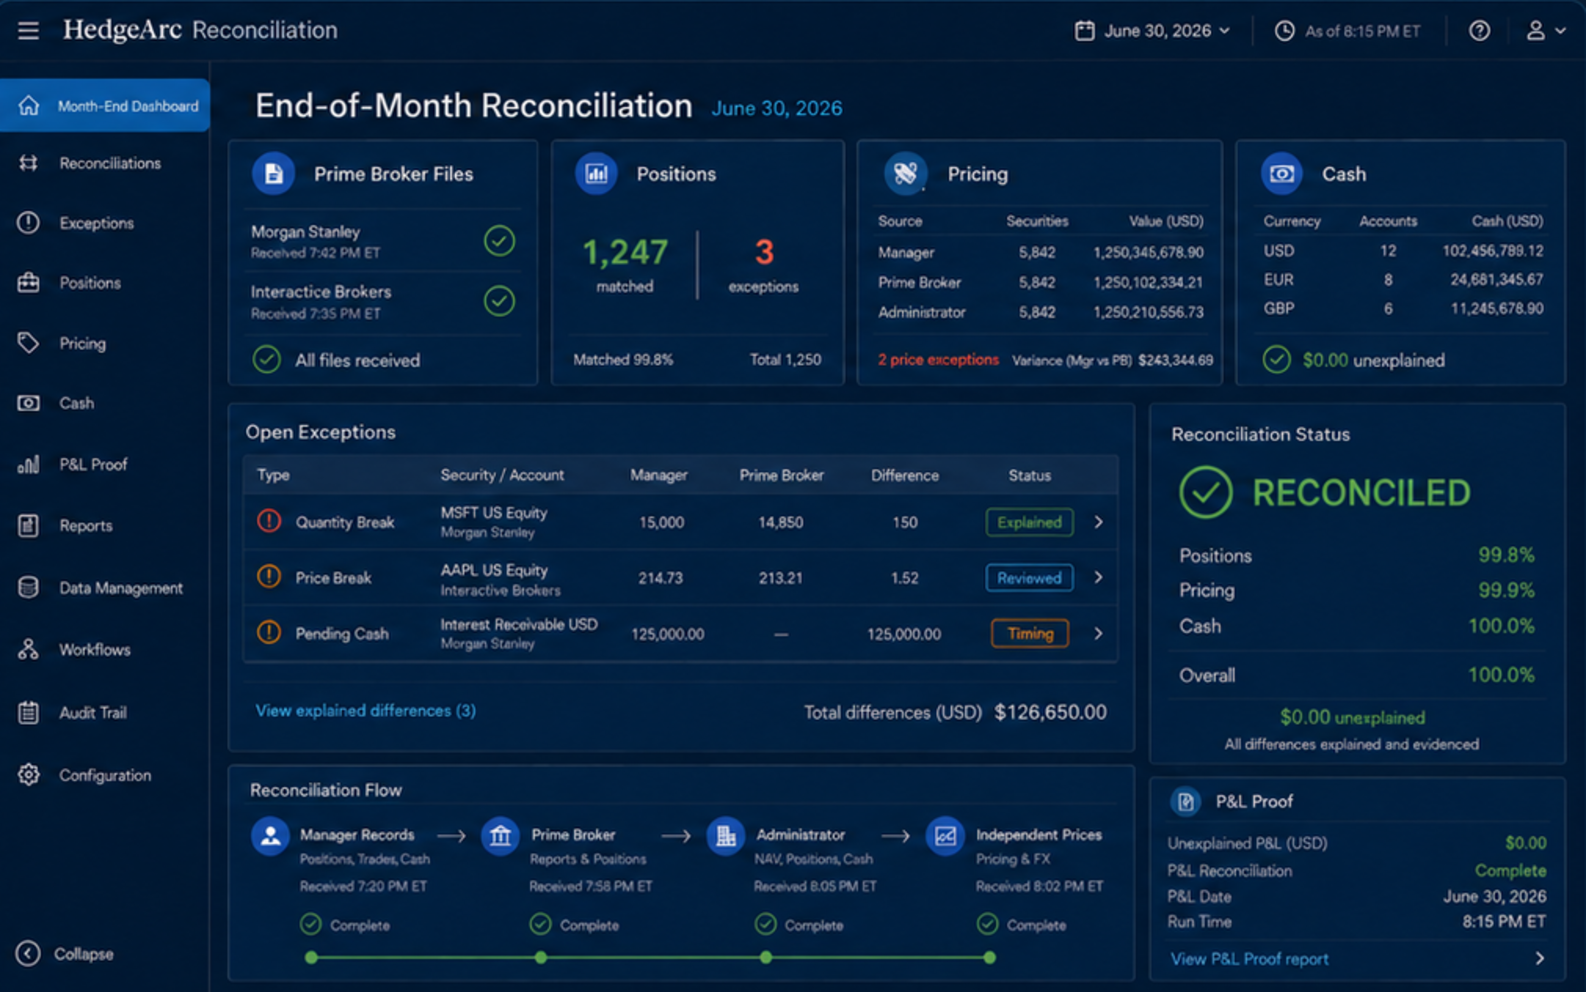Viewport: 1586px width, 992px height.
Task: Click the All files received checkmark
Action: point(266,359)
